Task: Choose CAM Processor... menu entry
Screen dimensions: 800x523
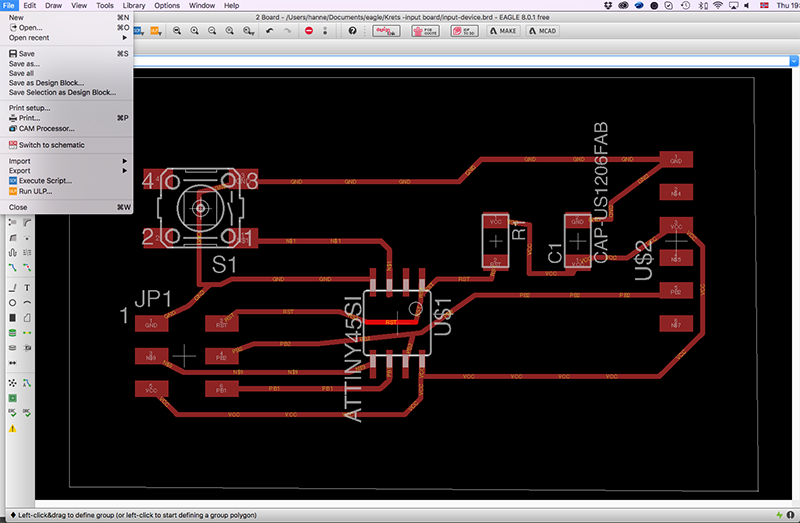Action: pyautogui.click(x=67, y=129)
